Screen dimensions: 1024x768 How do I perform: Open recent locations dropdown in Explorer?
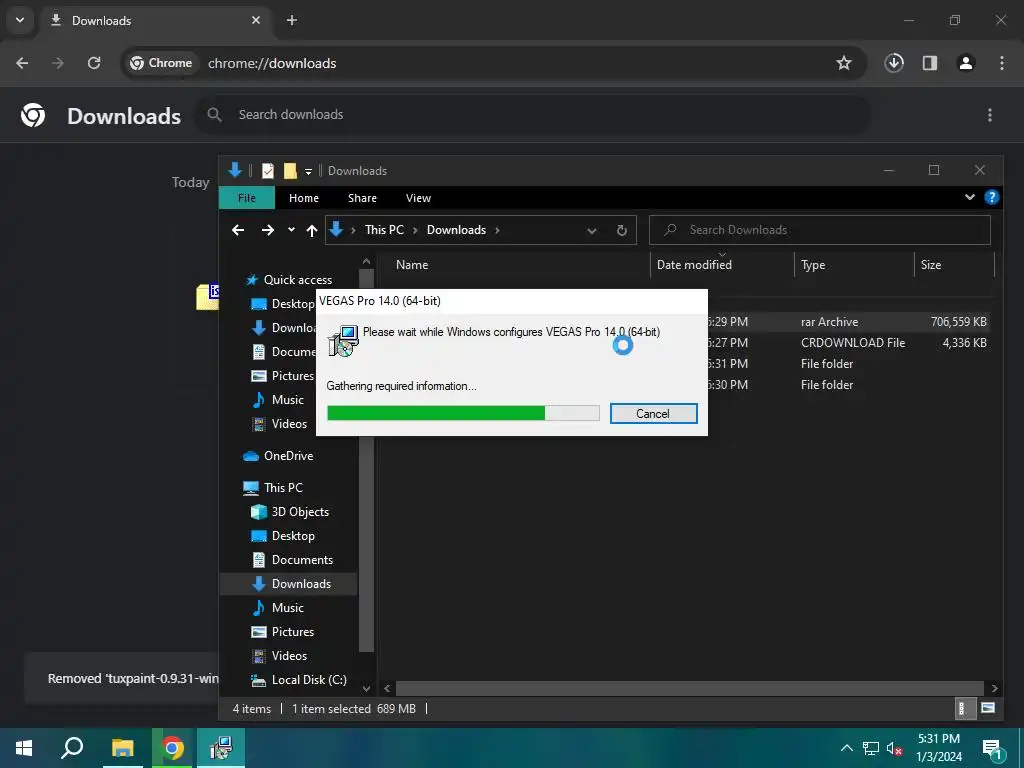point(291,230)
